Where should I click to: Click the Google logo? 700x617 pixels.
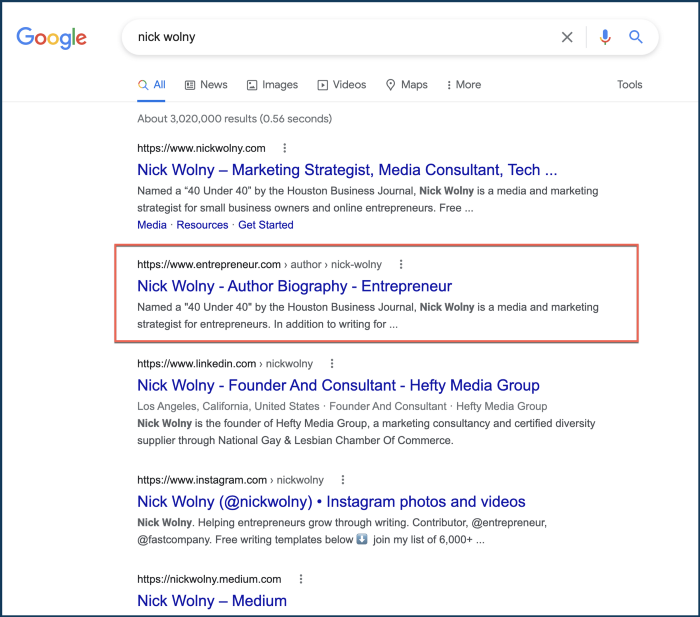[52, 38]
